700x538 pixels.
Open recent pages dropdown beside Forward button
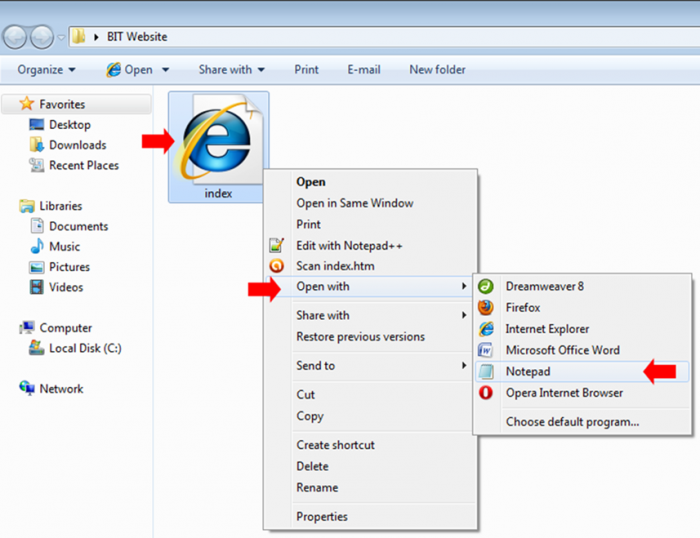[x=61, y=38]
